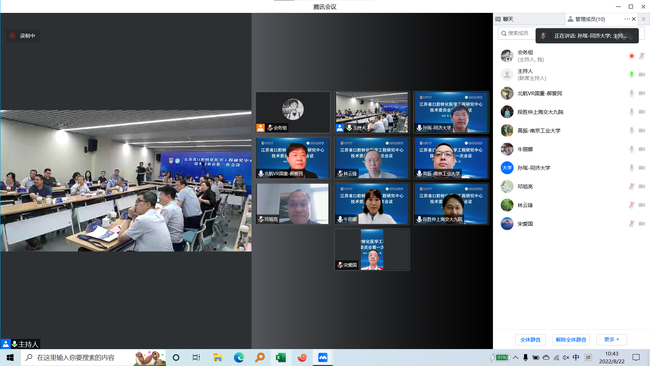Click the 搜索成员 member search field
This screenshot has width=650, height=366.
tap(517, 33)
